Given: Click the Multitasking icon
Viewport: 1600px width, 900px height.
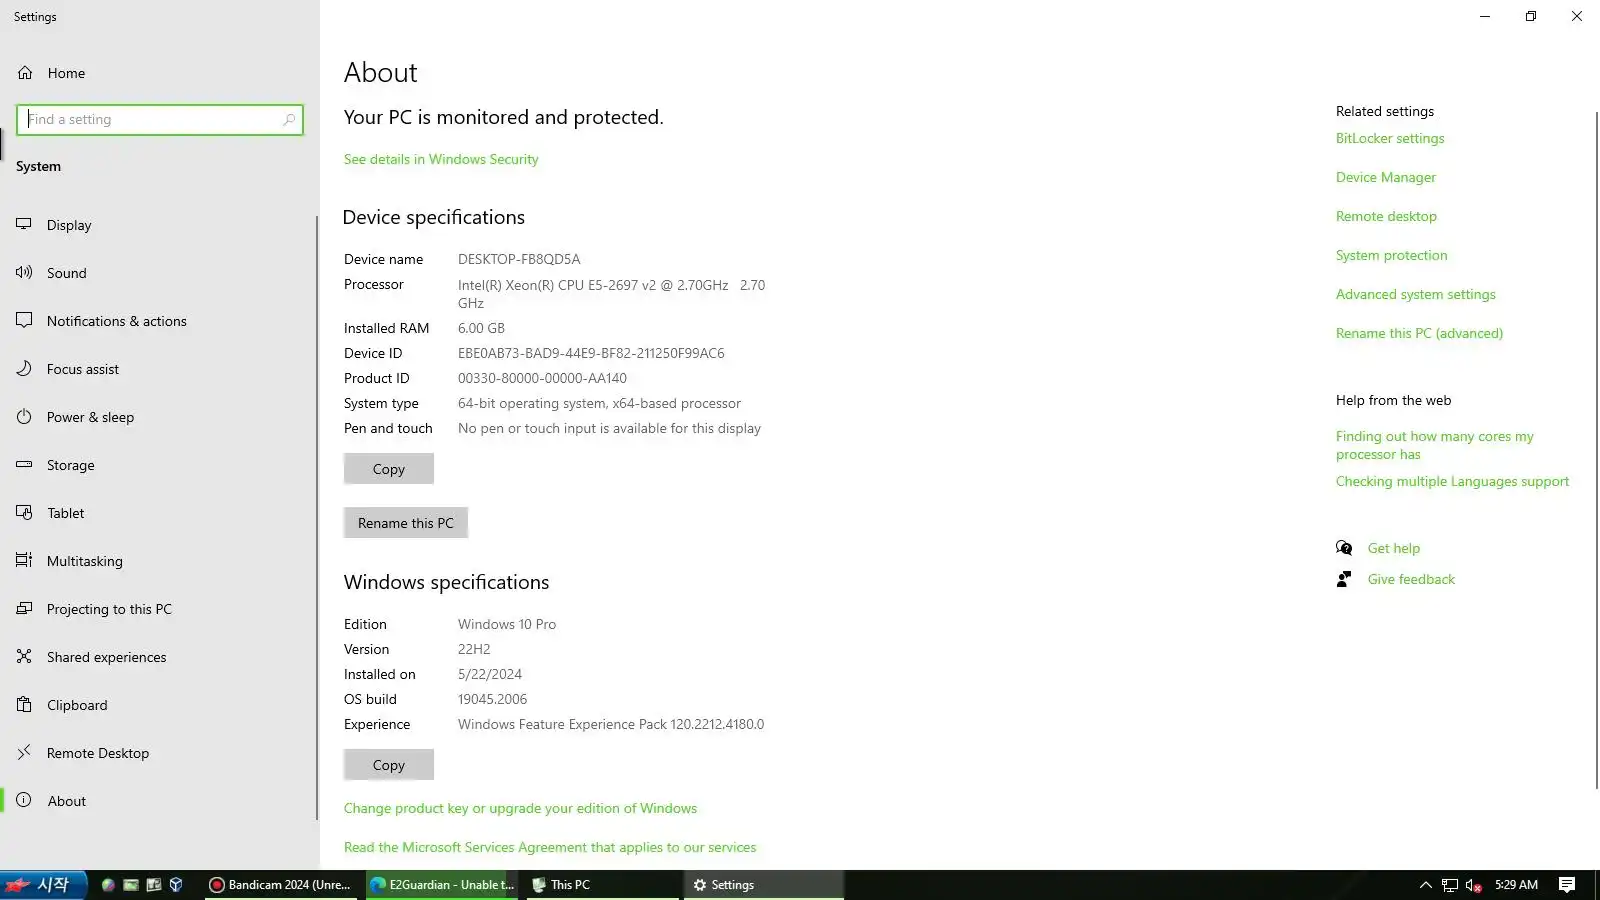Looking at the screenshot, I should (24, 561).
